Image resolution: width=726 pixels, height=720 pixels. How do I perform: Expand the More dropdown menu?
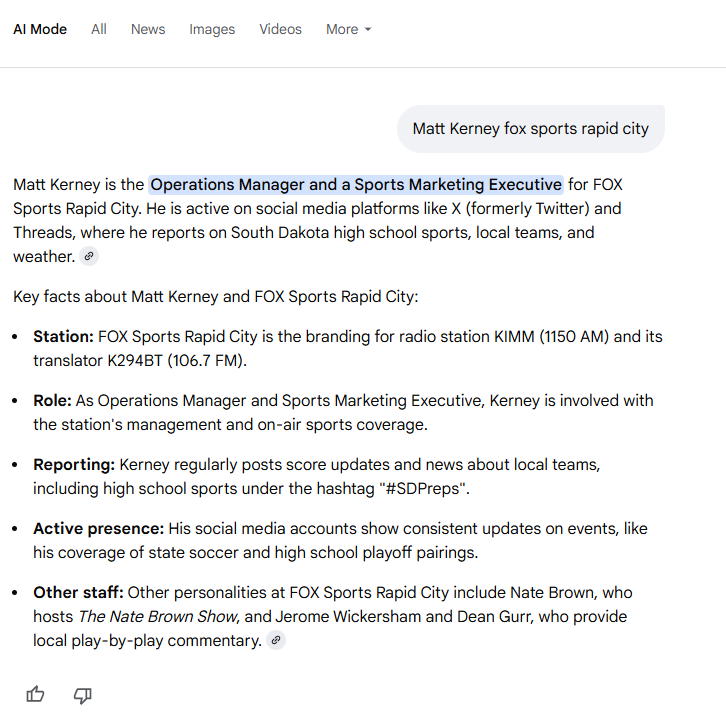[x=348, y=29]
